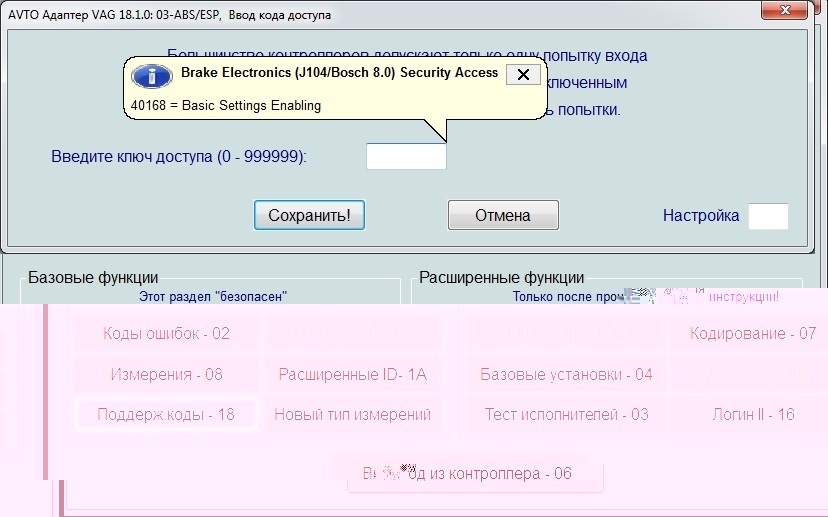The height and width of the screenshot is (517, 828).
Task: Choose Новый тип измерений
Action: (352, 414)
